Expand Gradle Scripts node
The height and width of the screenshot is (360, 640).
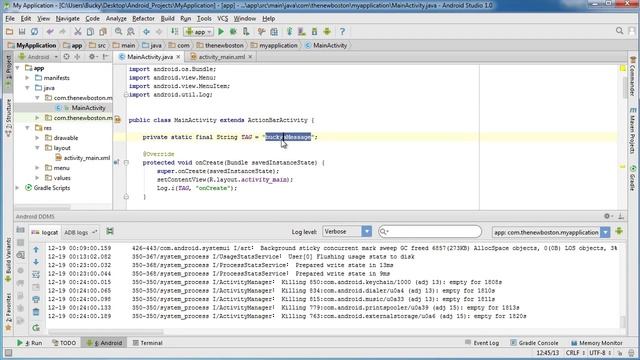point(18,188)
